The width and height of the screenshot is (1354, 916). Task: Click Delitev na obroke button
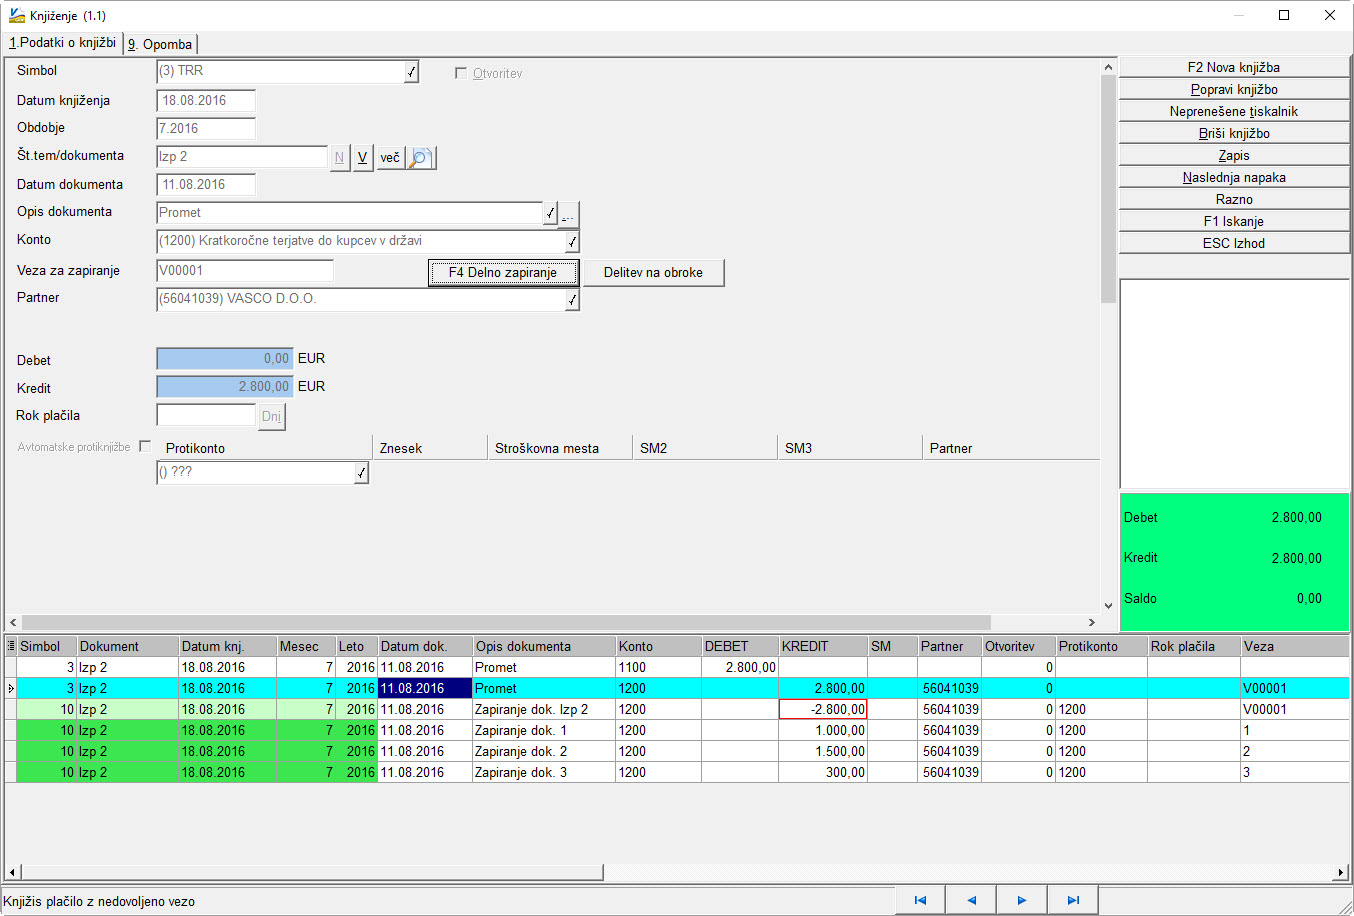pyautogui.click(x=653, y=272)
